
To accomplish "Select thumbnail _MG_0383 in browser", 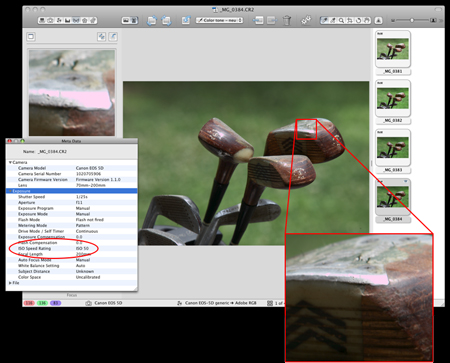I will coord(393,147).
